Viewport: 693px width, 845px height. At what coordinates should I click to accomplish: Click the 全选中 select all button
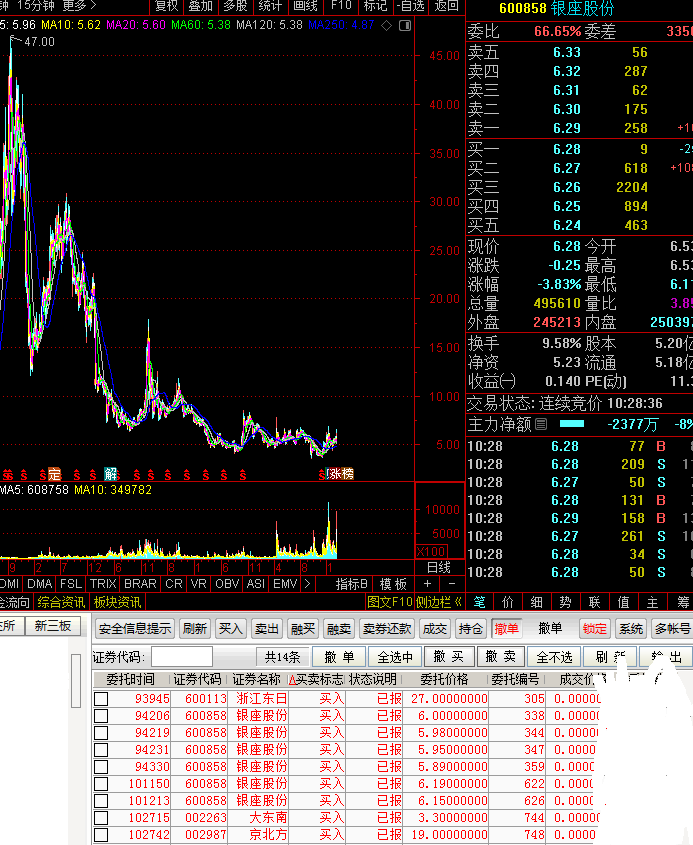pyautogui.click(x=394, y=657)
